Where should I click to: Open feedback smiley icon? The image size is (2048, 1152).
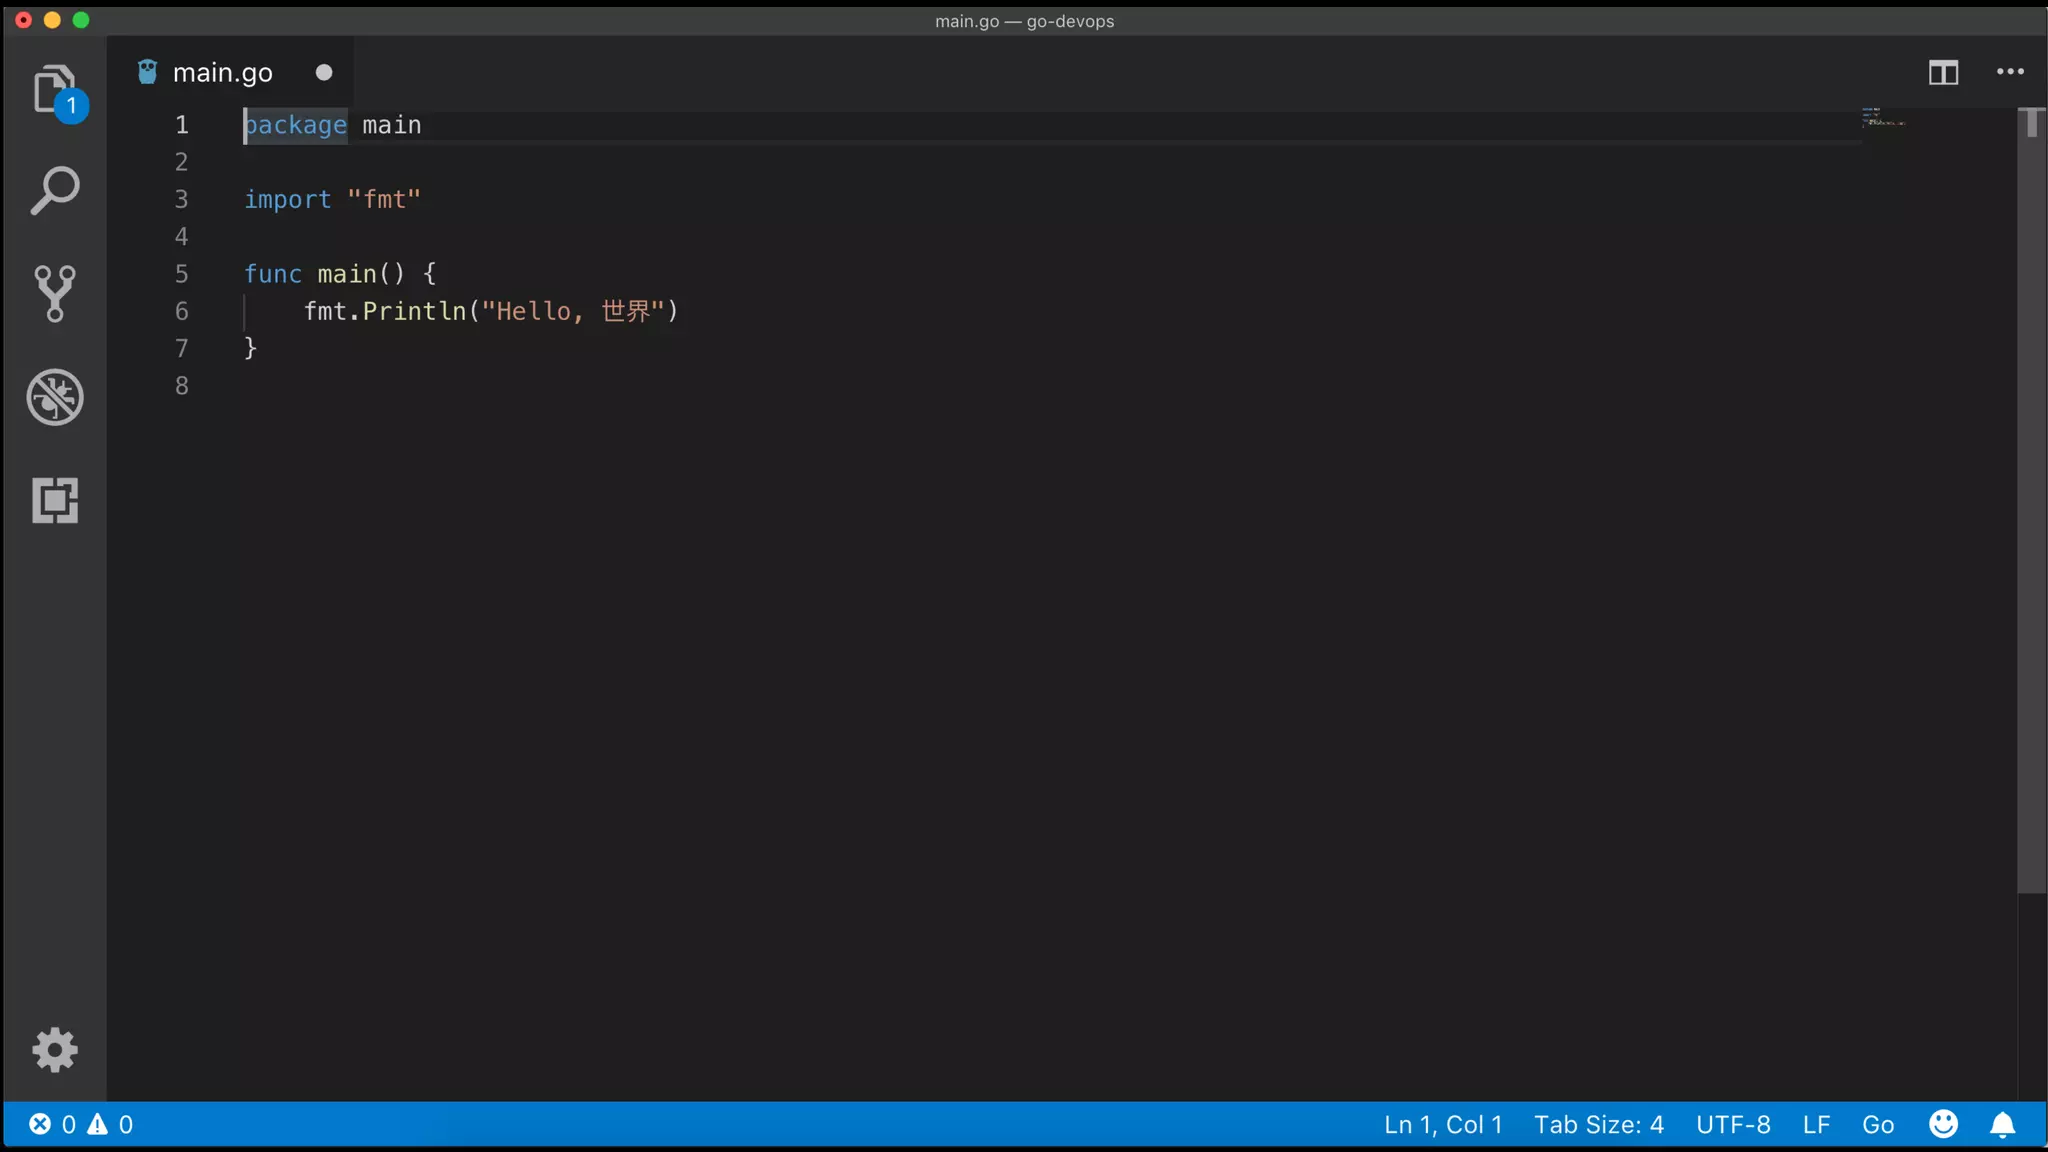[1943, 1124]
